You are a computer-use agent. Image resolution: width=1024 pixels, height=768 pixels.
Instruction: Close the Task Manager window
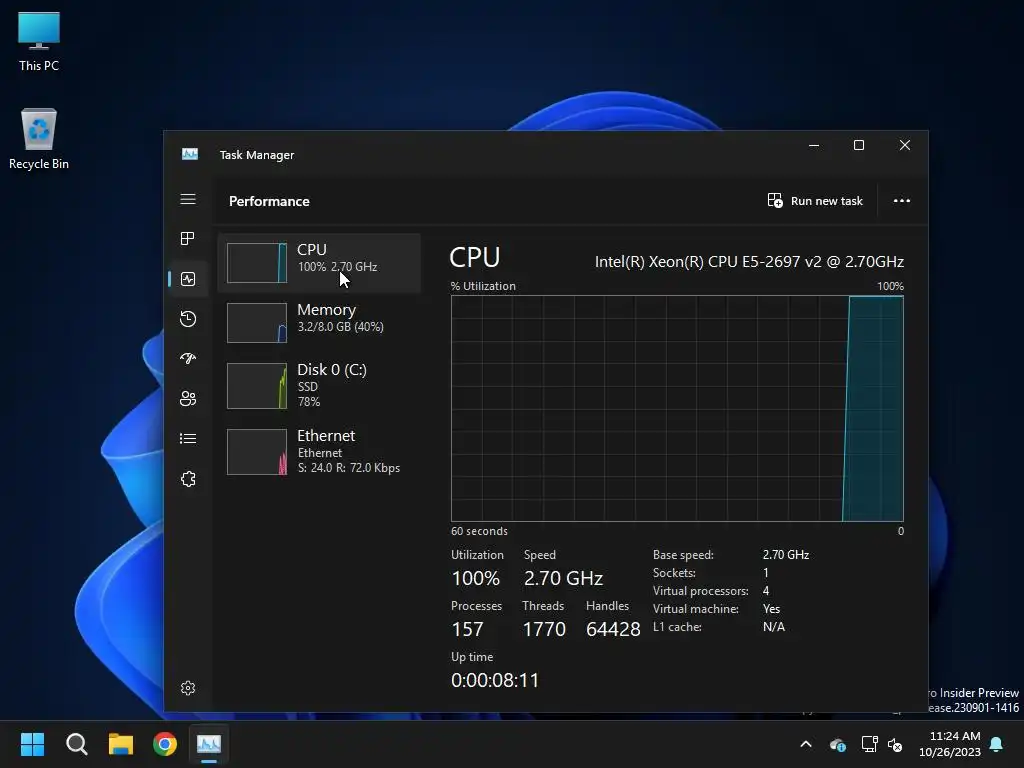pos(904,146)
